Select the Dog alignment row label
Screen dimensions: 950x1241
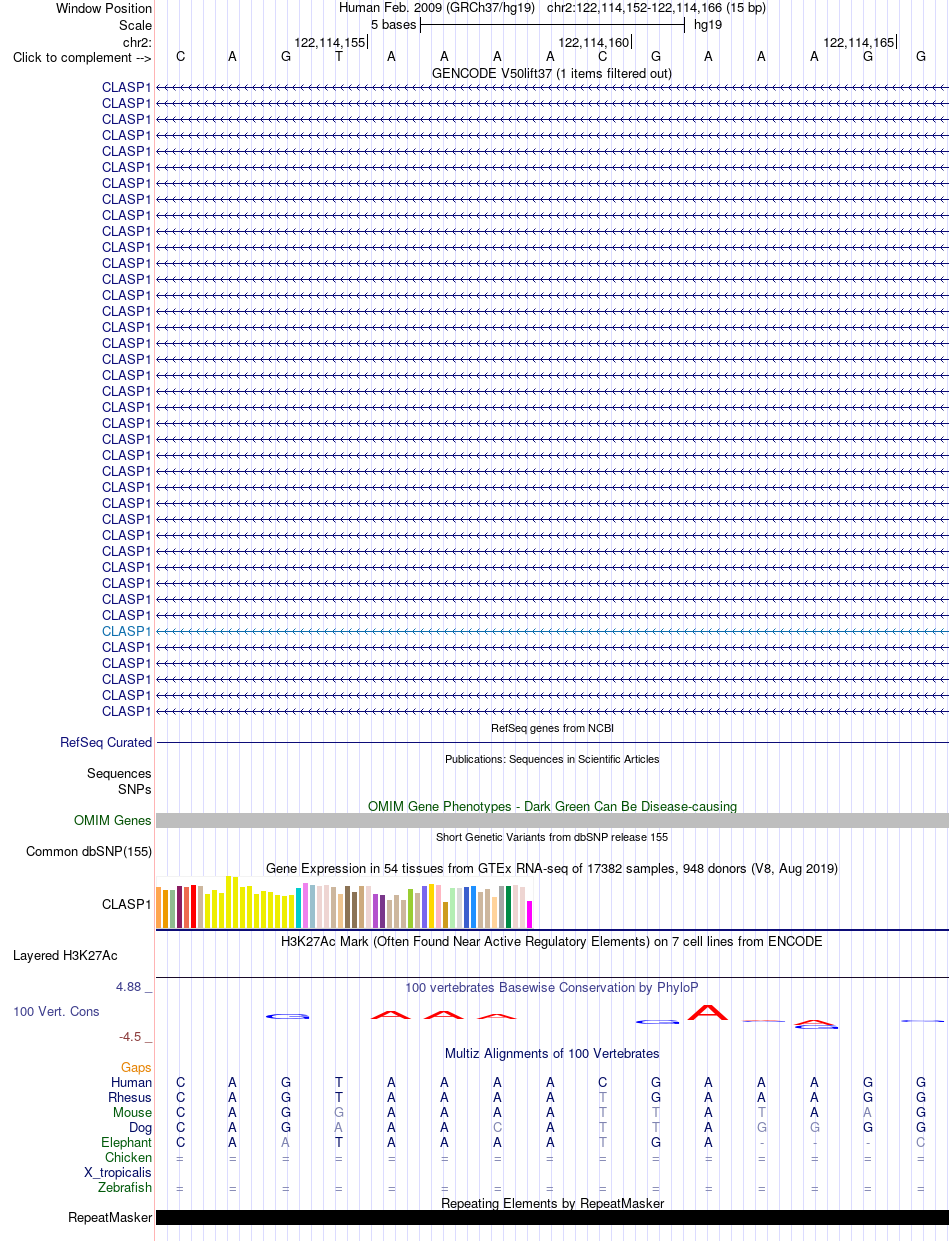[139, 1127]
